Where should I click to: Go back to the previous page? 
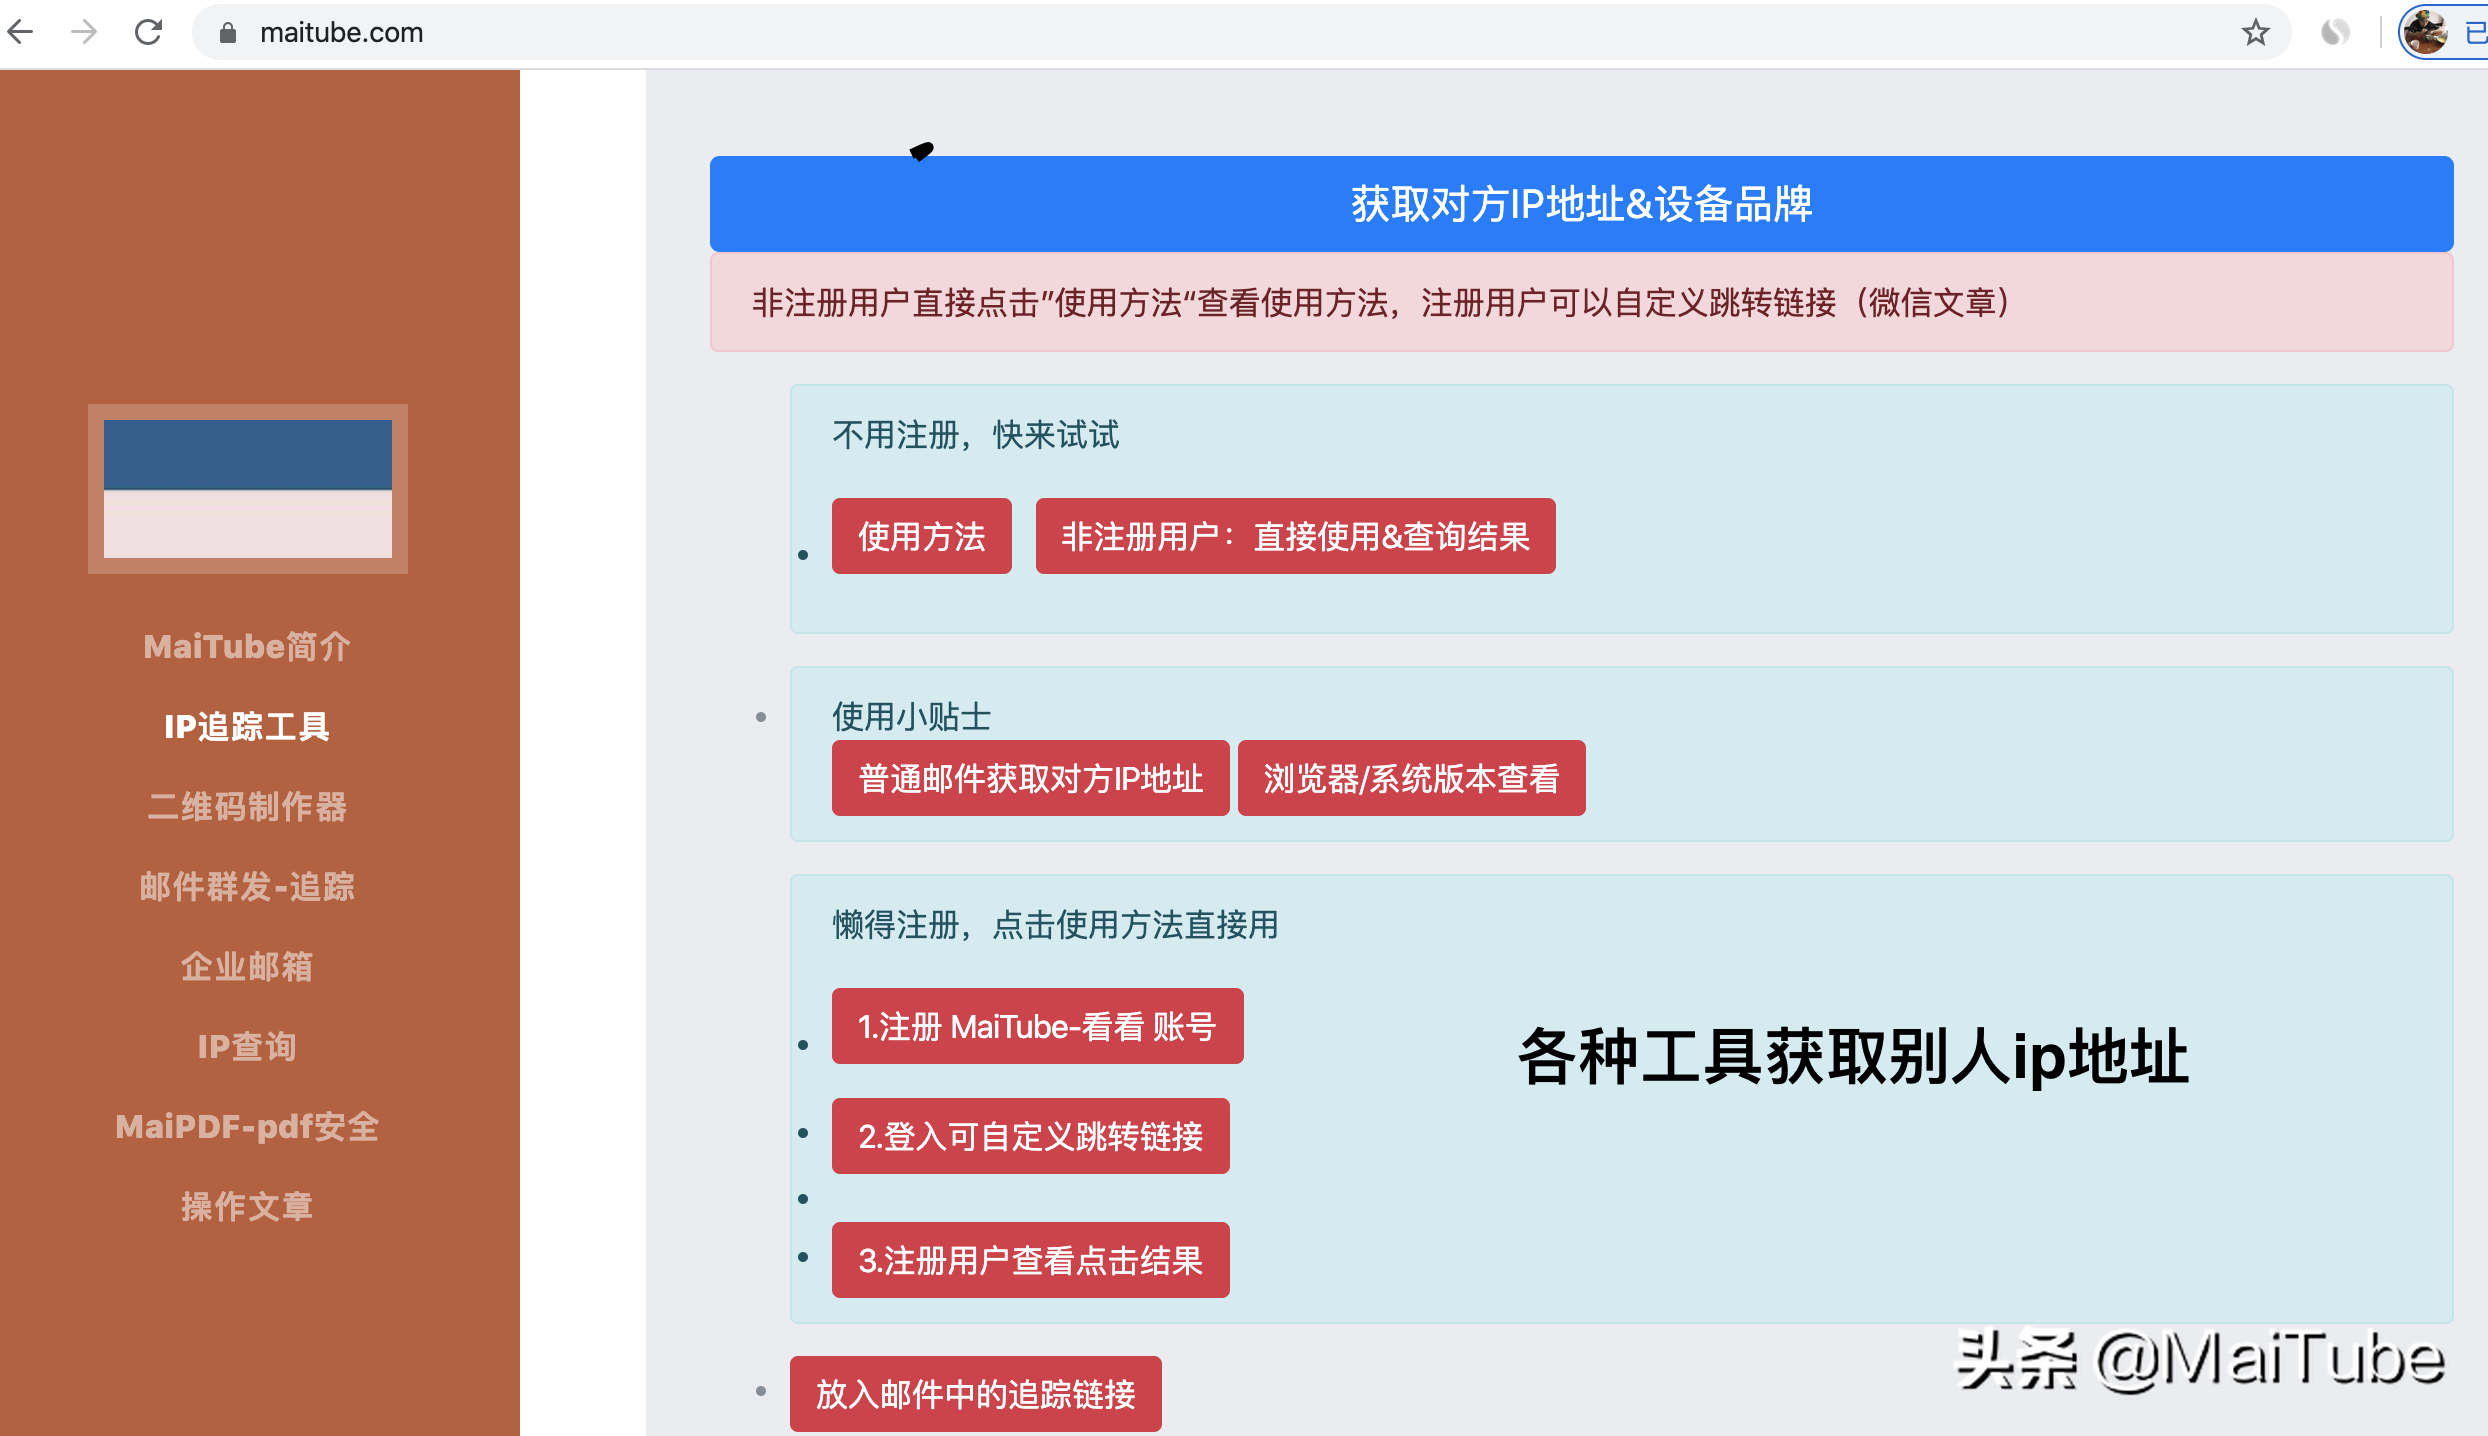[x=22, y=33]
